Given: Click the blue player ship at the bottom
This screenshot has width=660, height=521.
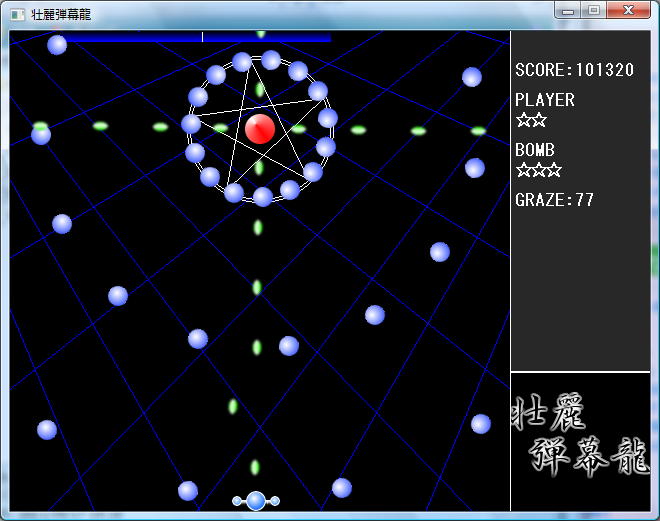Looking at the screenshot, I should [x=256, y=501].
